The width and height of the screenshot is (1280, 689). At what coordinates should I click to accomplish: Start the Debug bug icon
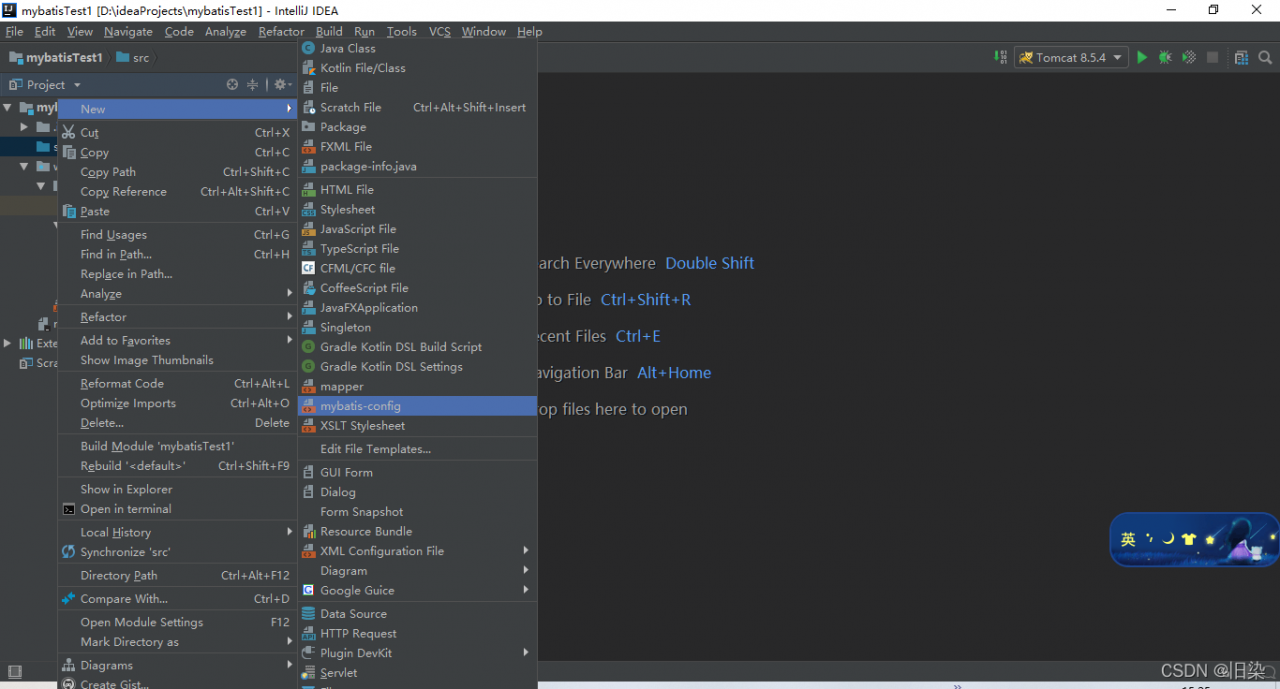tap(1165, 58)
